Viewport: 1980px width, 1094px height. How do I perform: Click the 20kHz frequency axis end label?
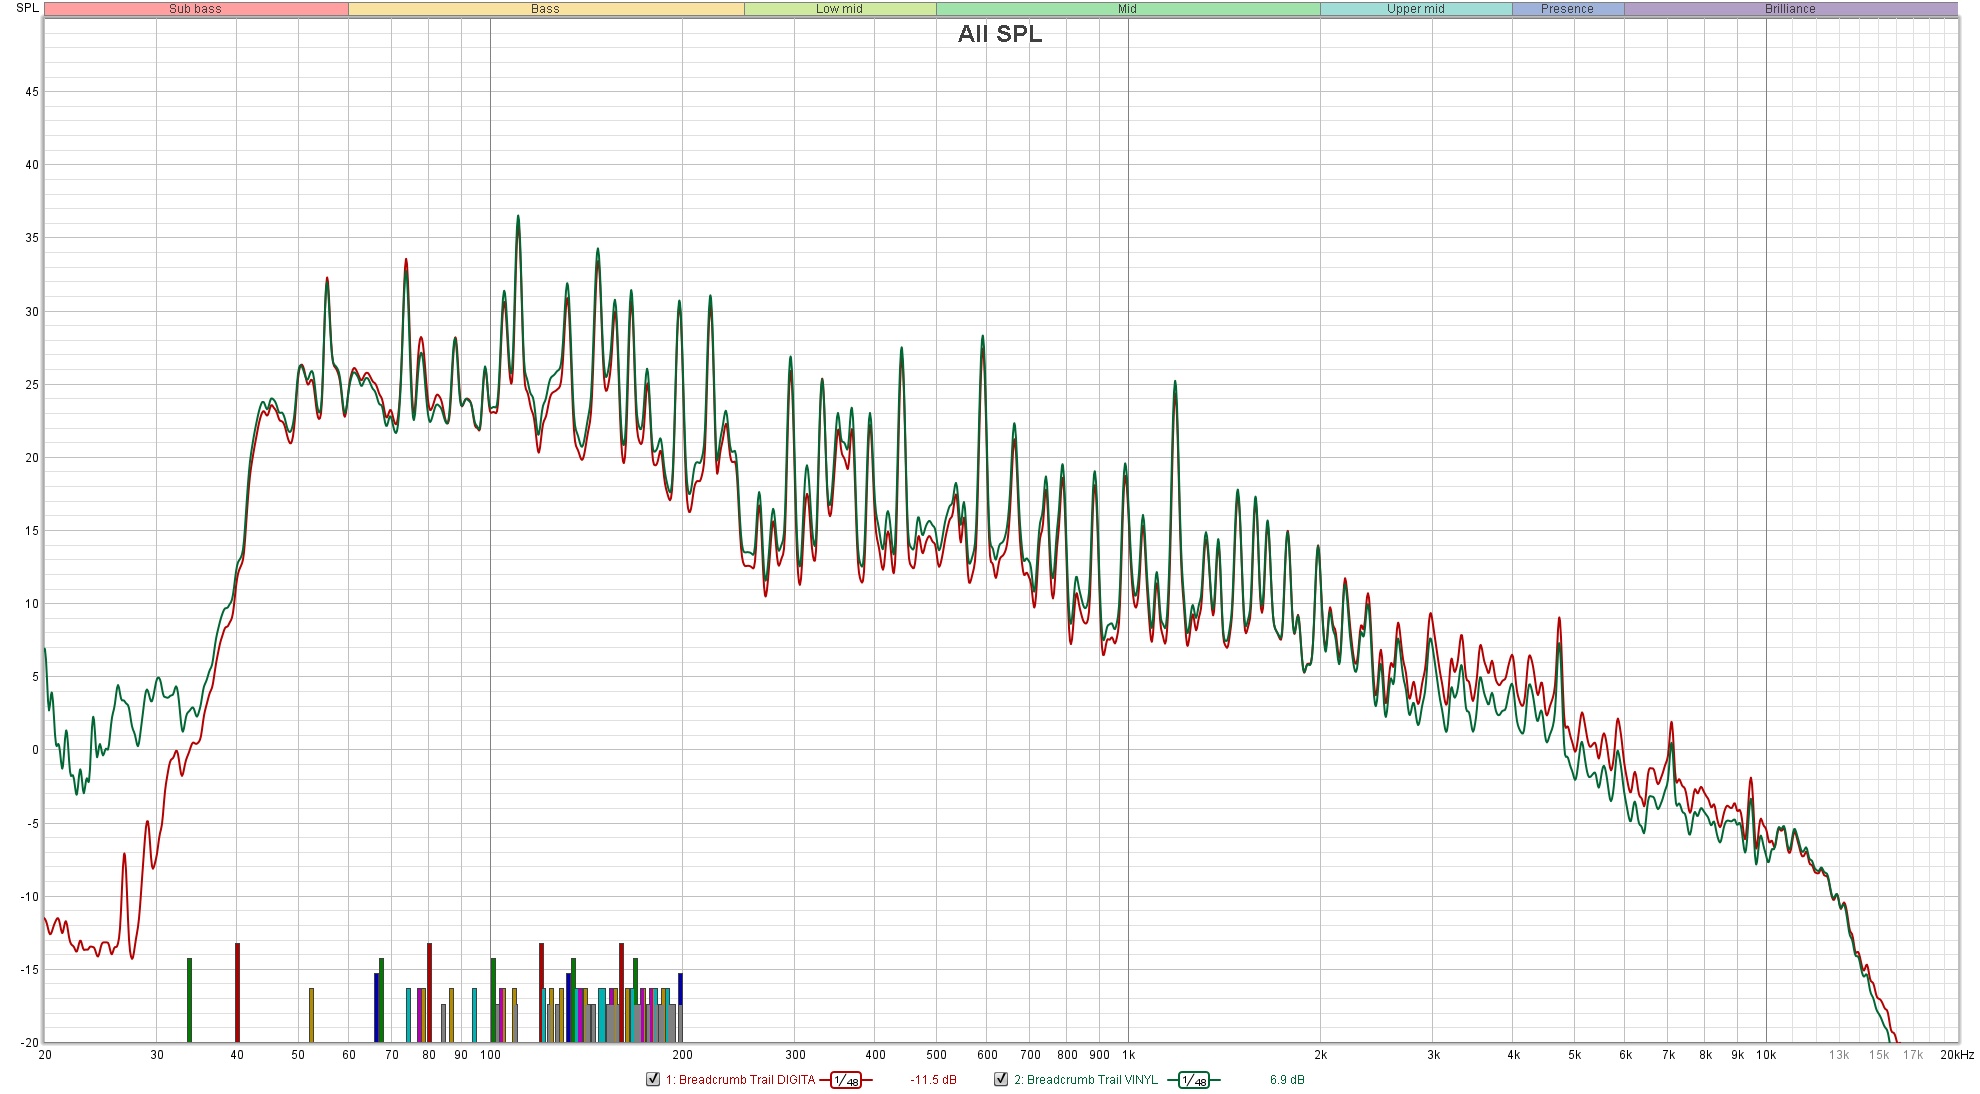click(x=1956, y=1055)
